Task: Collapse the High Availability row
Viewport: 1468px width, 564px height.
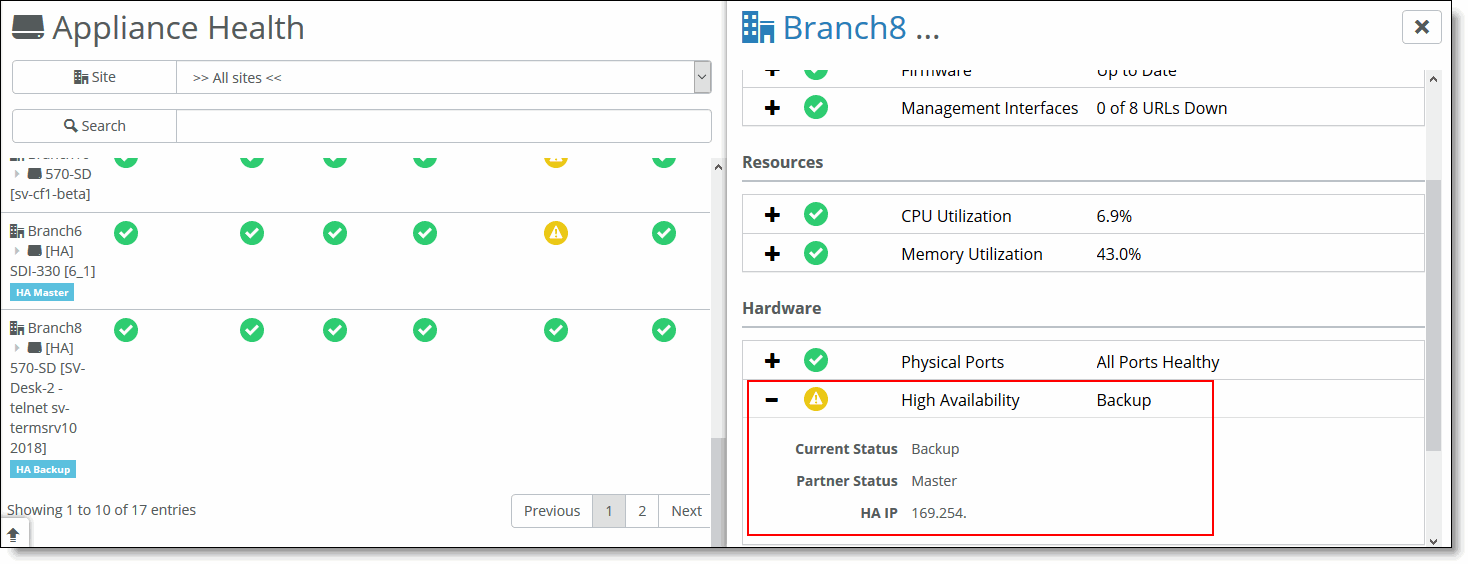Action: tap(772, 400)
